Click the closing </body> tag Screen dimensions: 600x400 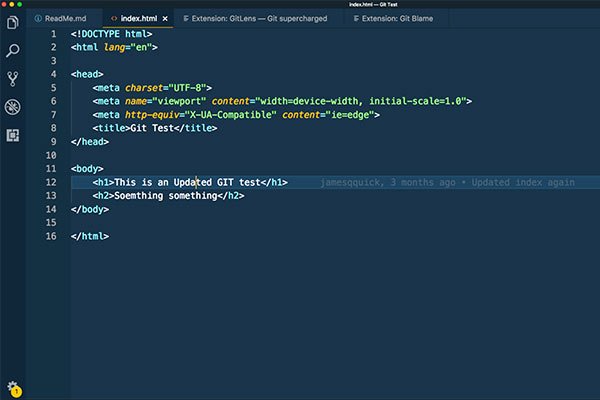click(90, 209)
